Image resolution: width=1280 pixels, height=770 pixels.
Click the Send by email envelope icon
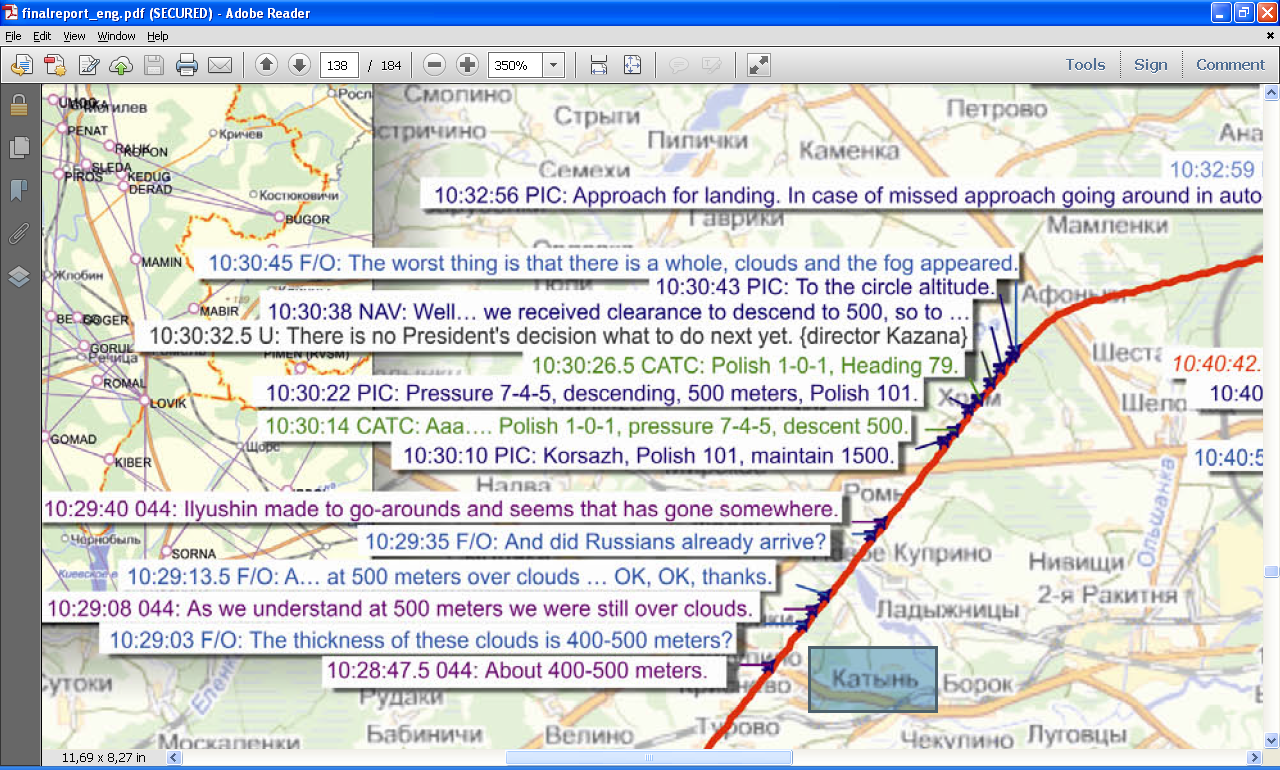220,65
